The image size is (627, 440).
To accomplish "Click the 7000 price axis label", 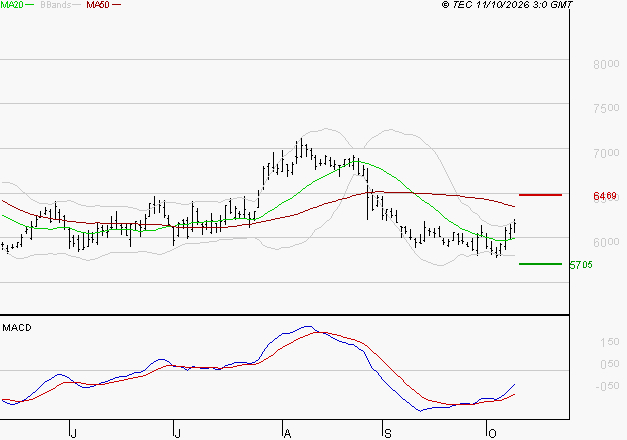I will 606,153.
